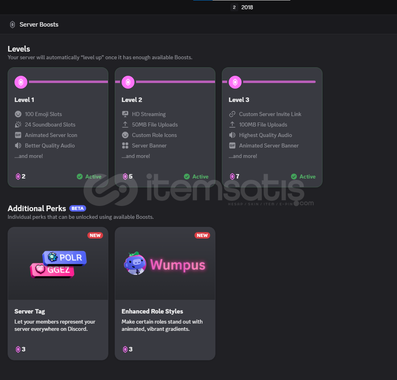
Task: Click '...and more!' in Level 1 card
Action: 29,156
